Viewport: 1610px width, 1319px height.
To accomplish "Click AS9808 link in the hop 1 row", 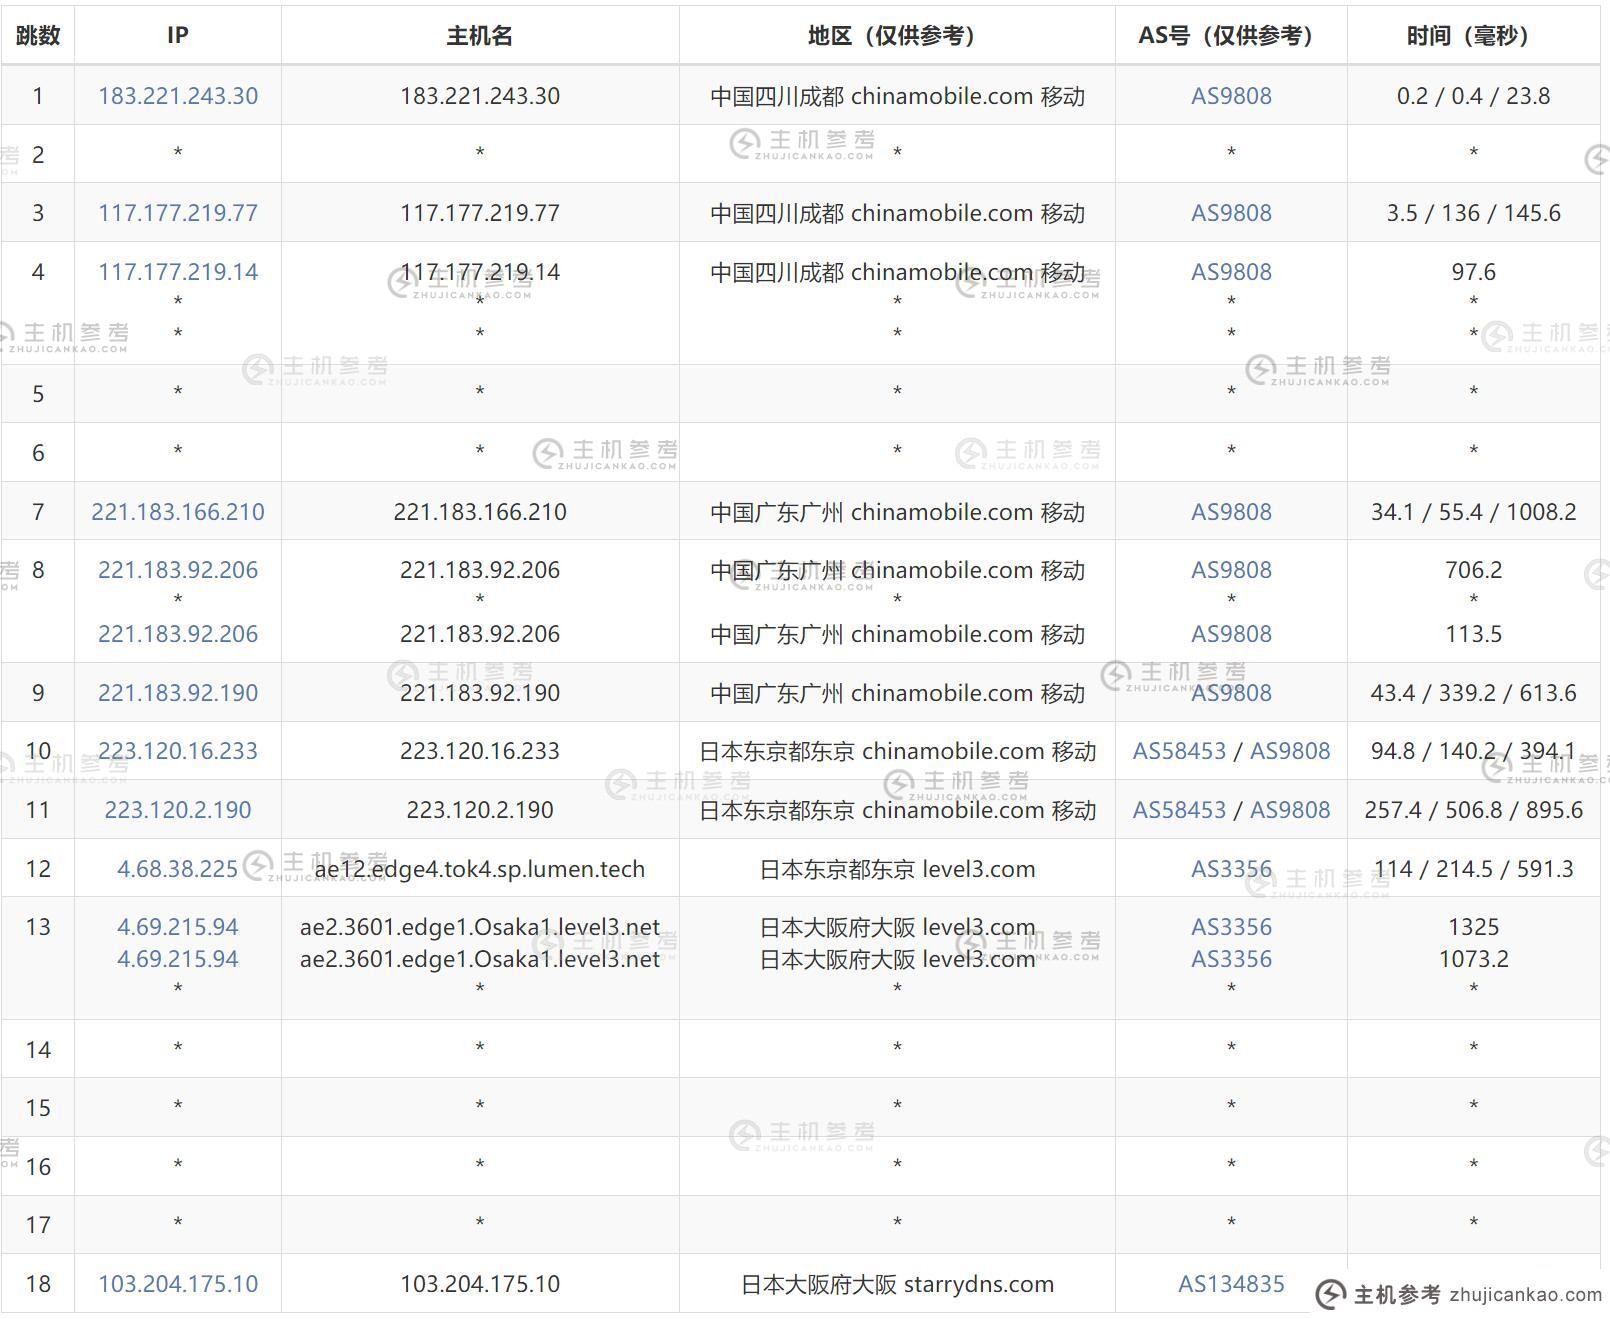I will (1231, 96).
